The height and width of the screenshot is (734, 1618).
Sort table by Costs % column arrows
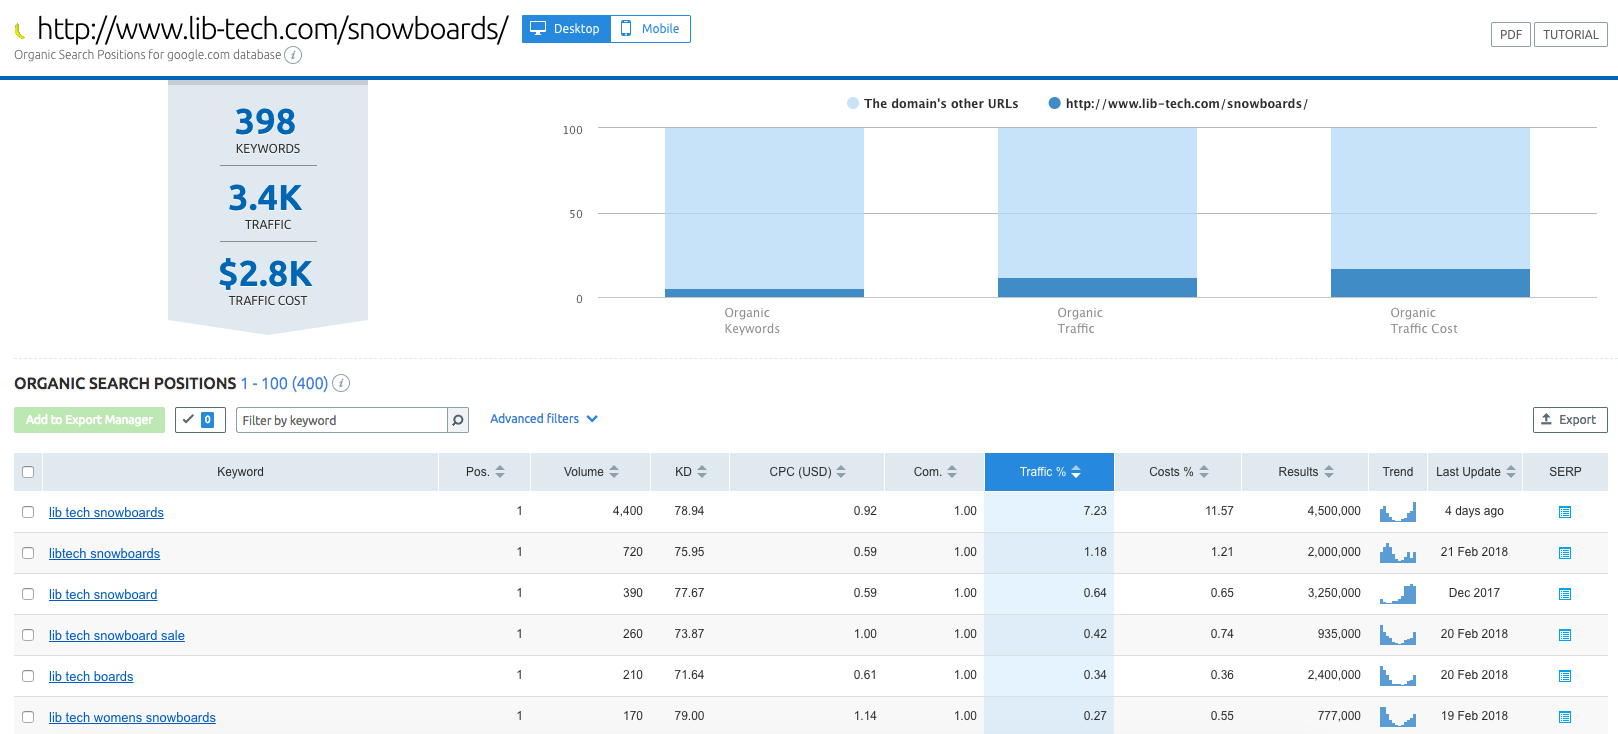(1204, 472)
